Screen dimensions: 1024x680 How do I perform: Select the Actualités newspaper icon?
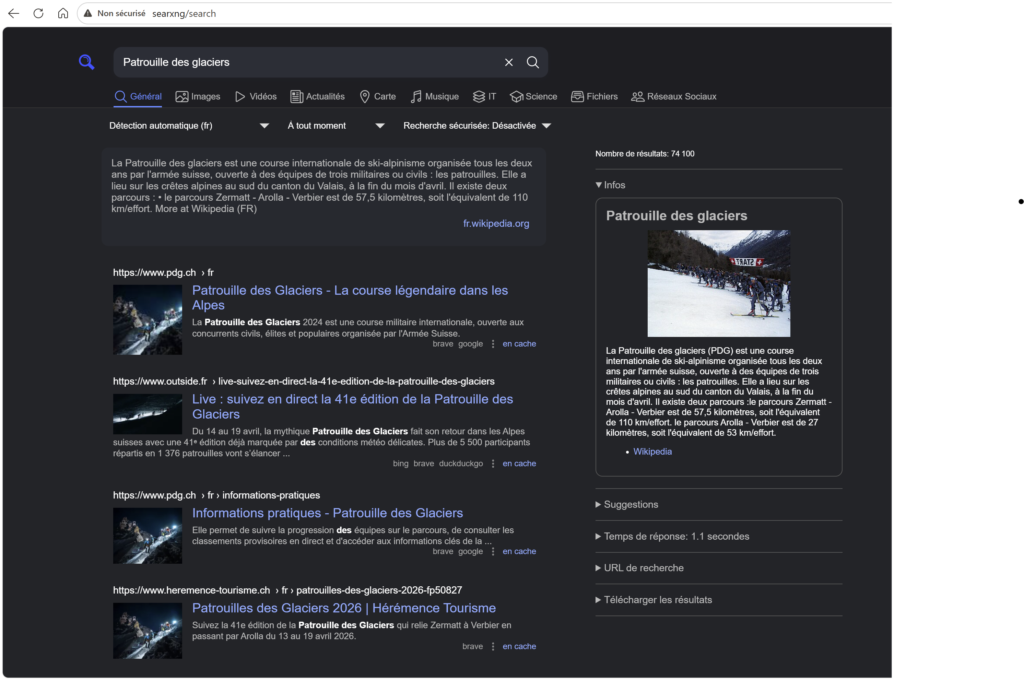point(298,96)
